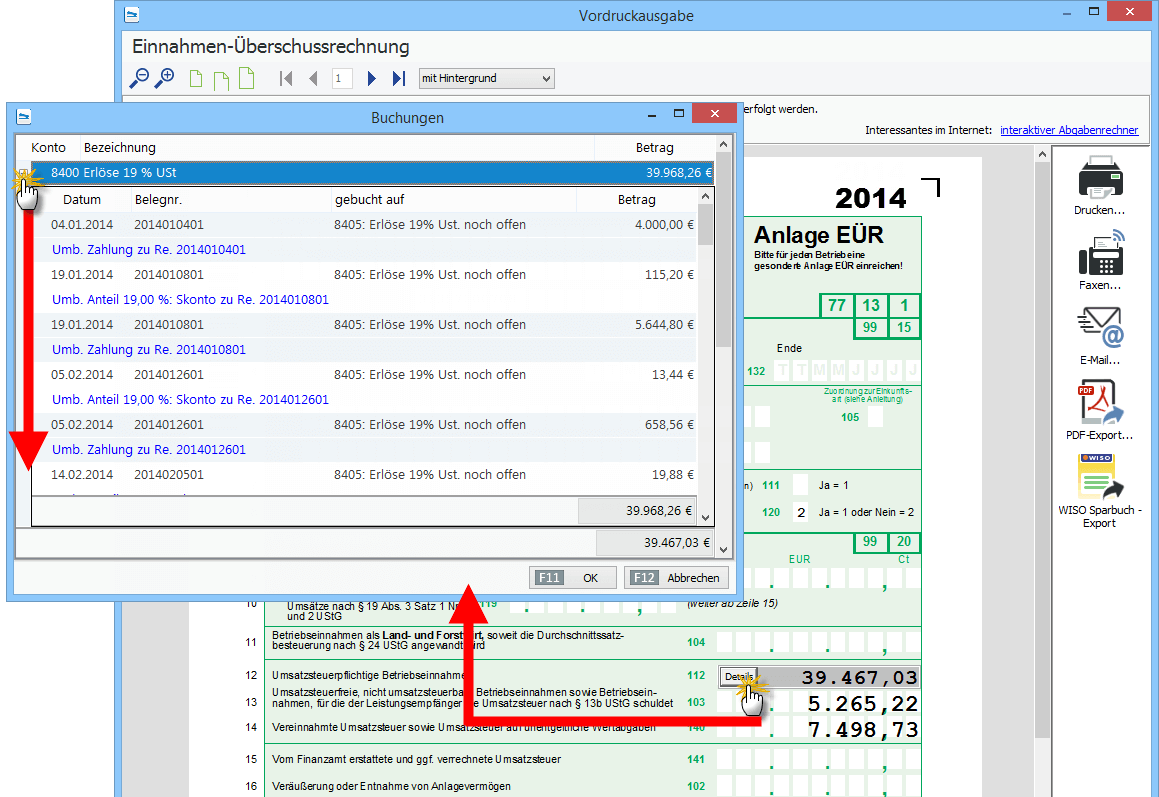Viewport: 1159px width, 797px height.
Task: Open the interaktiver Abgabenrechner link
Action: point(1068,130)
